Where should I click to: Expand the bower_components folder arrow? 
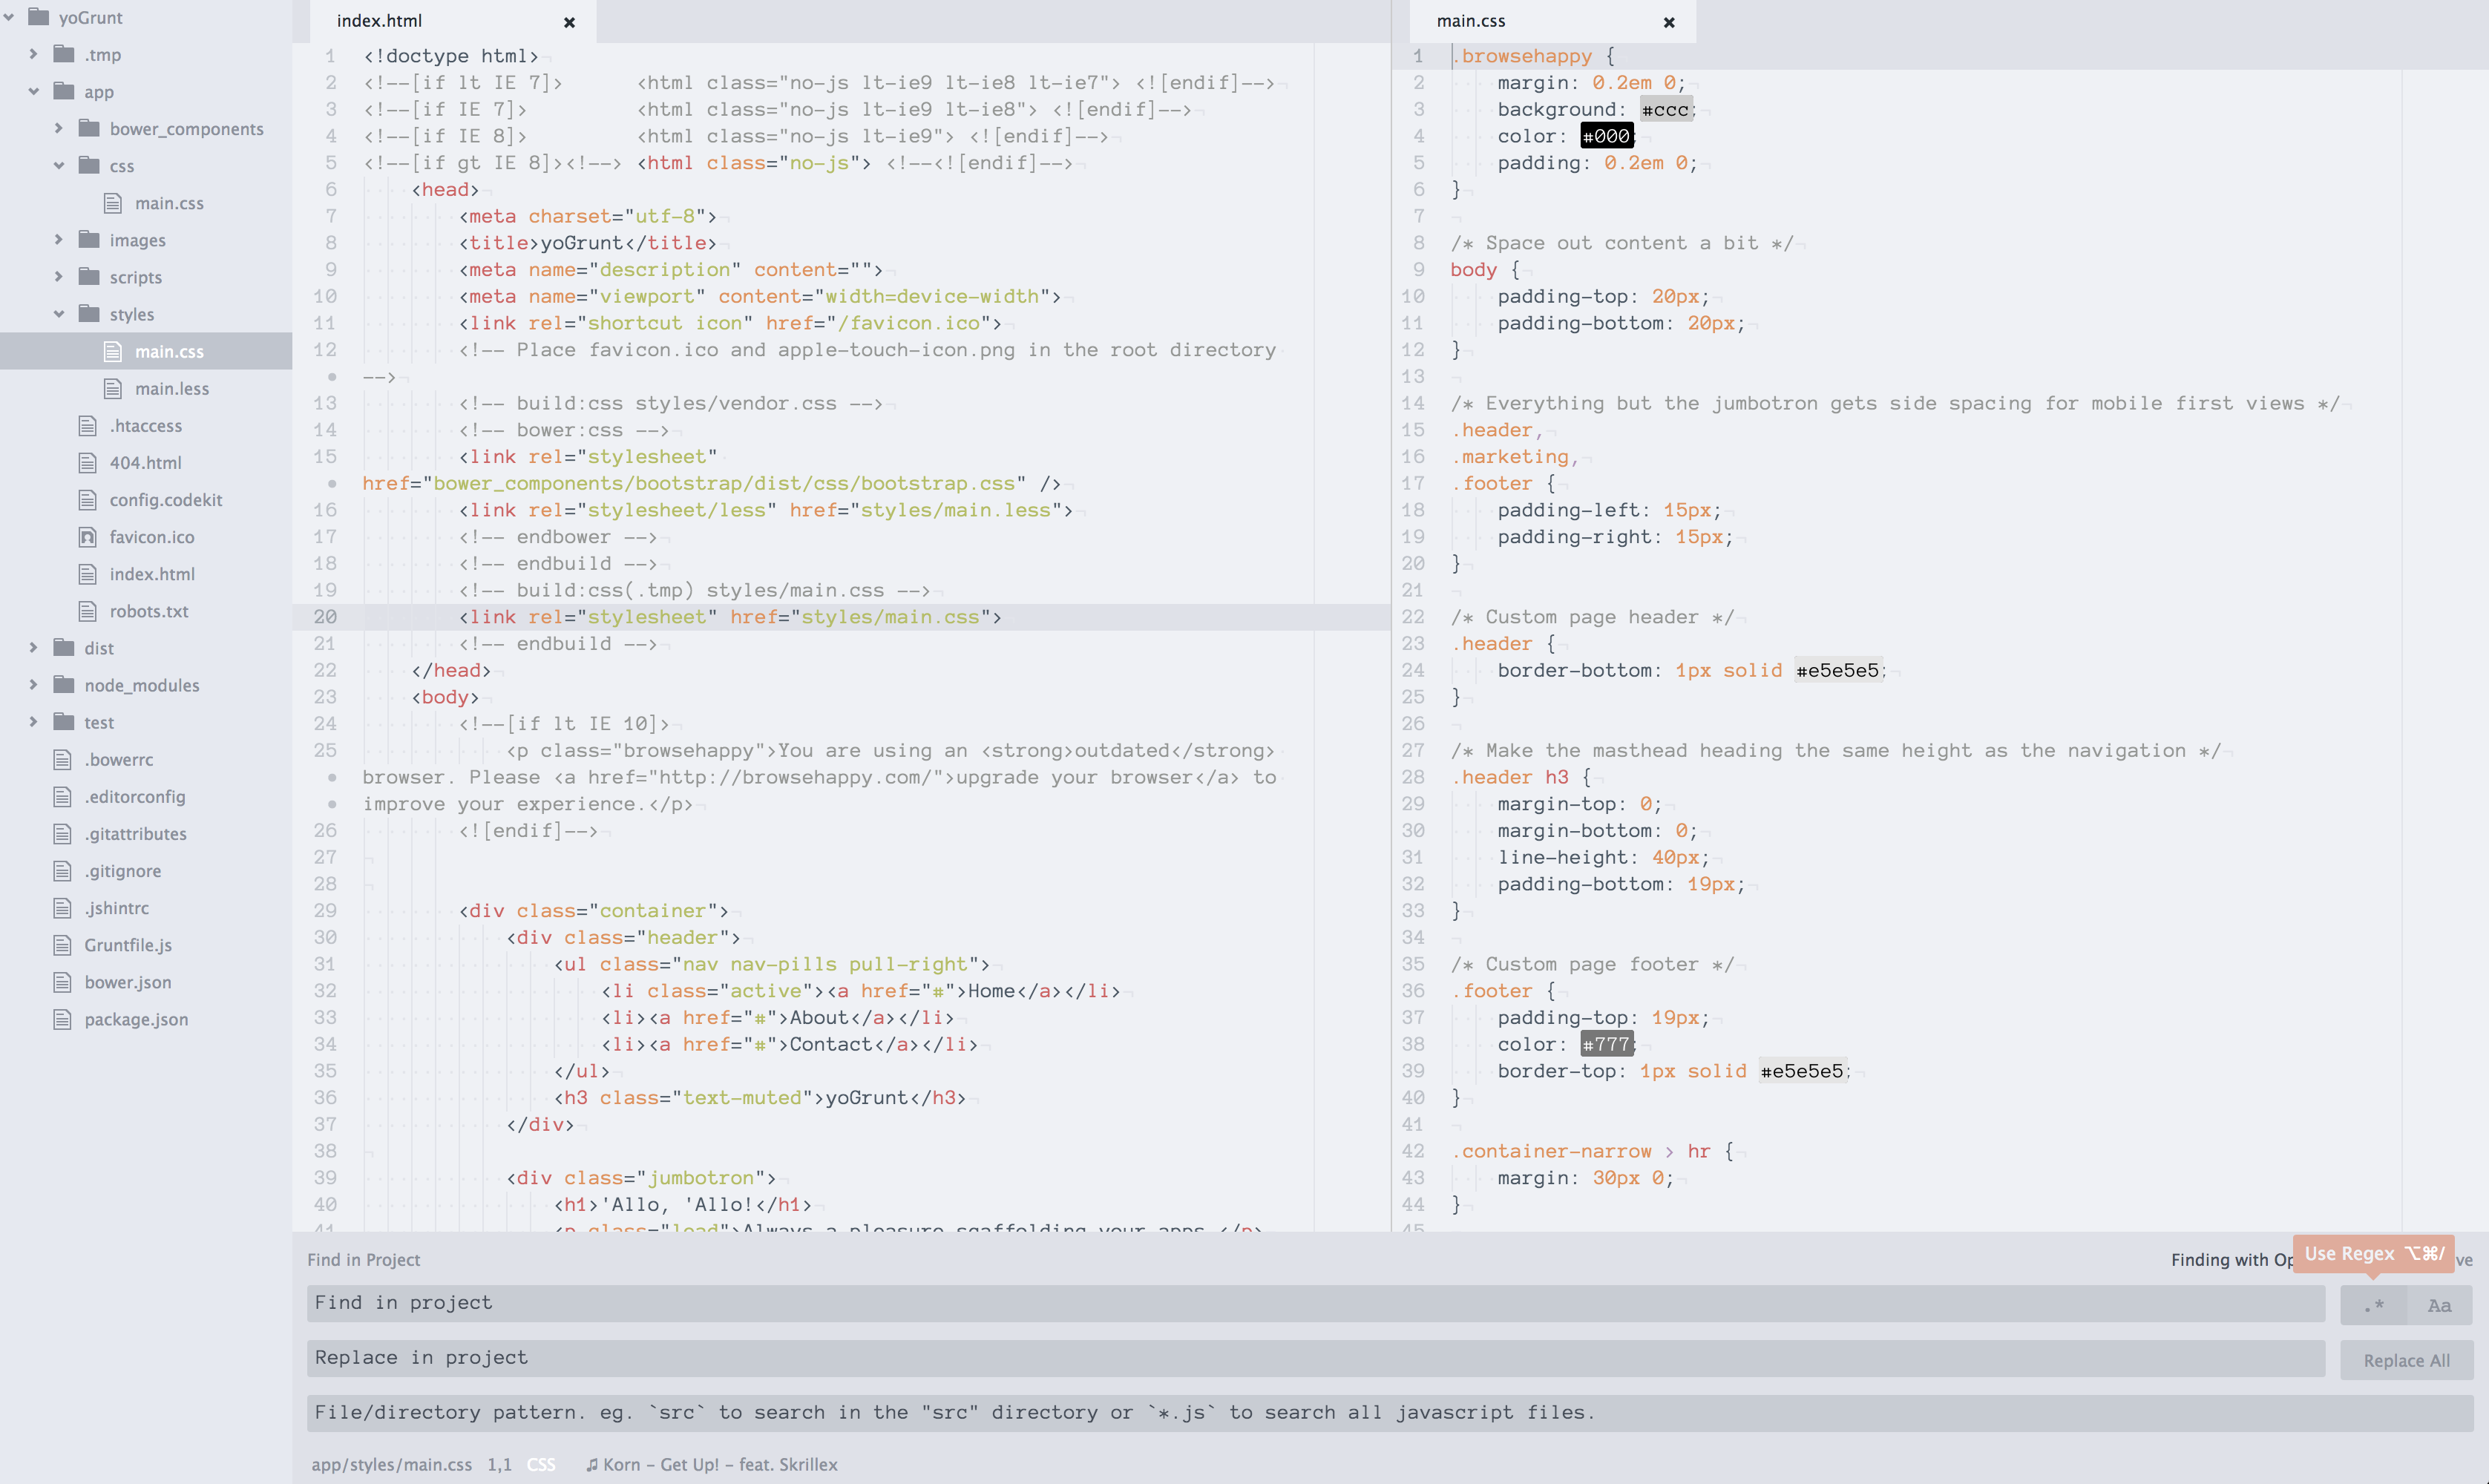point(58,128)
